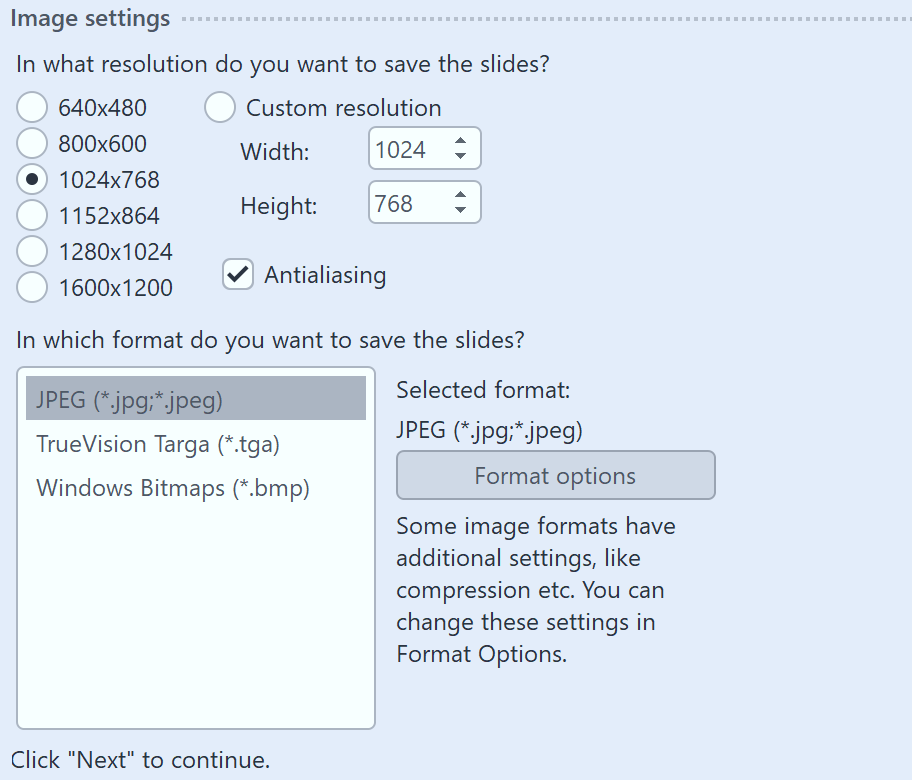Open the Format options dialog
Screen dimensions: 912x780
coord(555,475)
